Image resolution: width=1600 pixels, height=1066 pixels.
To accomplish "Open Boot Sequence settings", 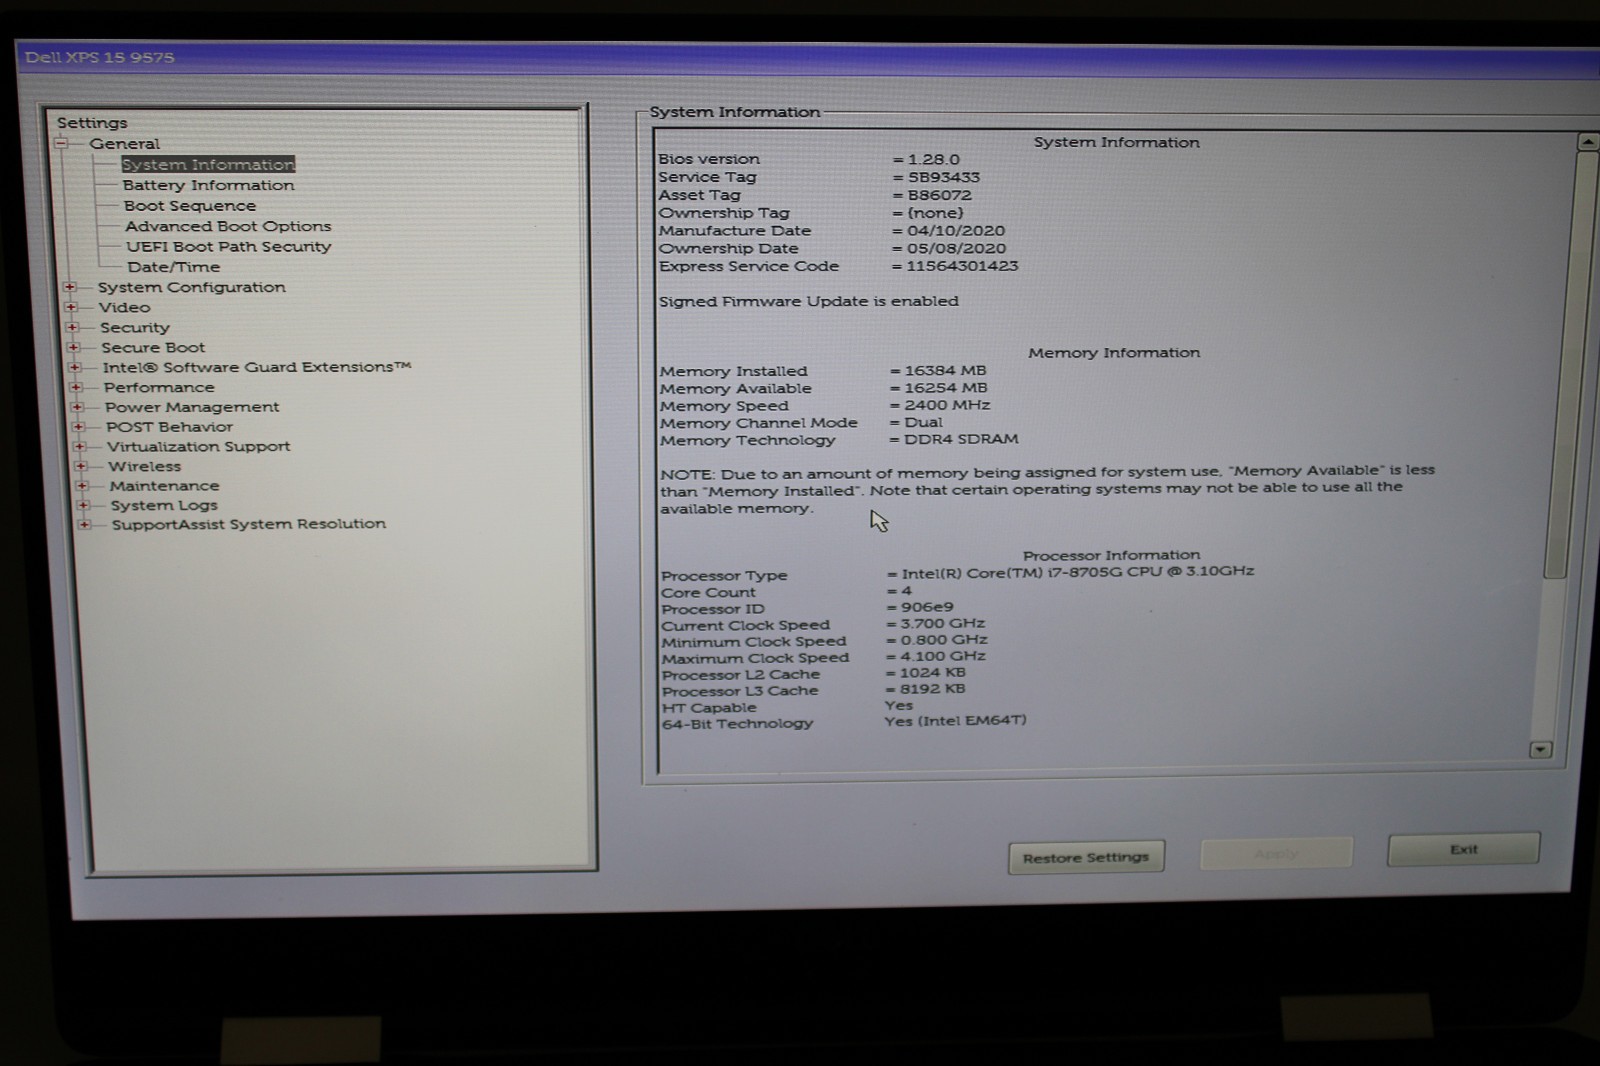I will [190, 206].
